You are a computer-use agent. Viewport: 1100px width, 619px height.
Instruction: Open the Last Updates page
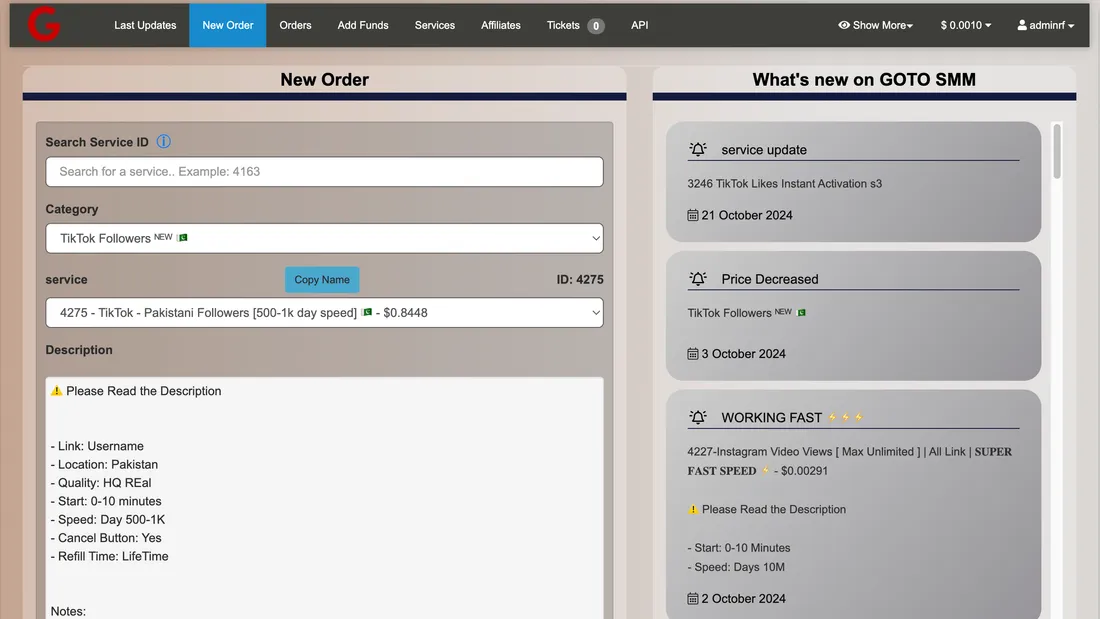click(145, 25)
